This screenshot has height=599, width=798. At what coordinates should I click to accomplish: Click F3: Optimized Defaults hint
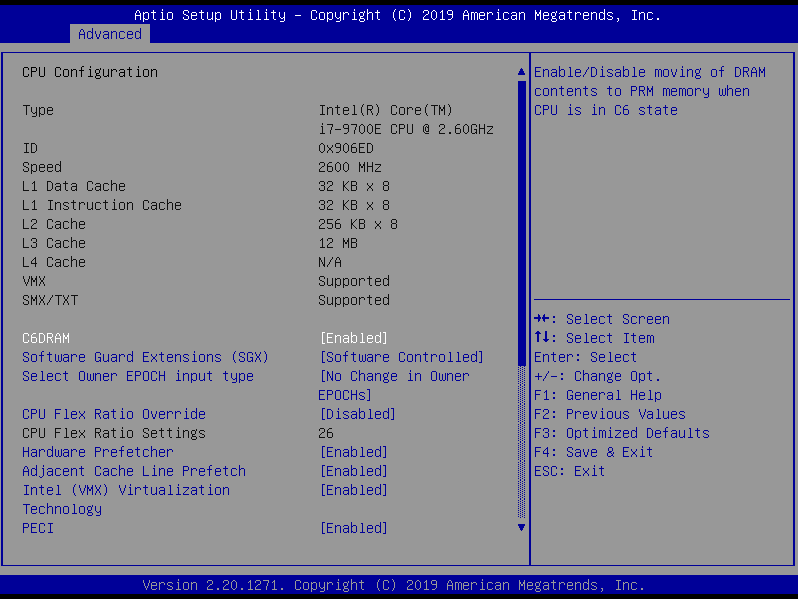point(621,433)
